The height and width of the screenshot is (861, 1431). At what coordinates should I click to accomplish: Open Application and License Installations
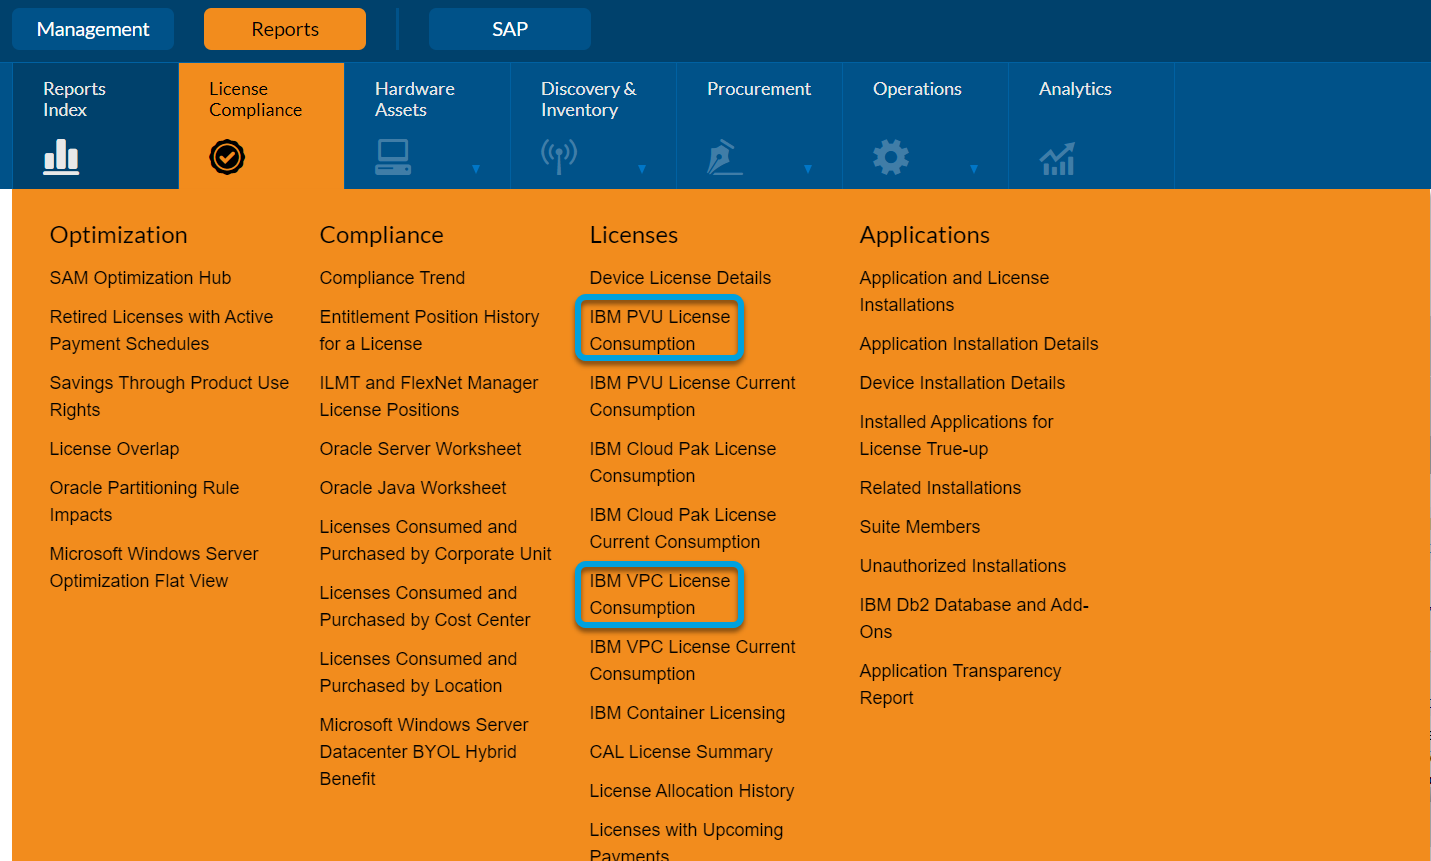pyautogui.click(x=954, y=291)
